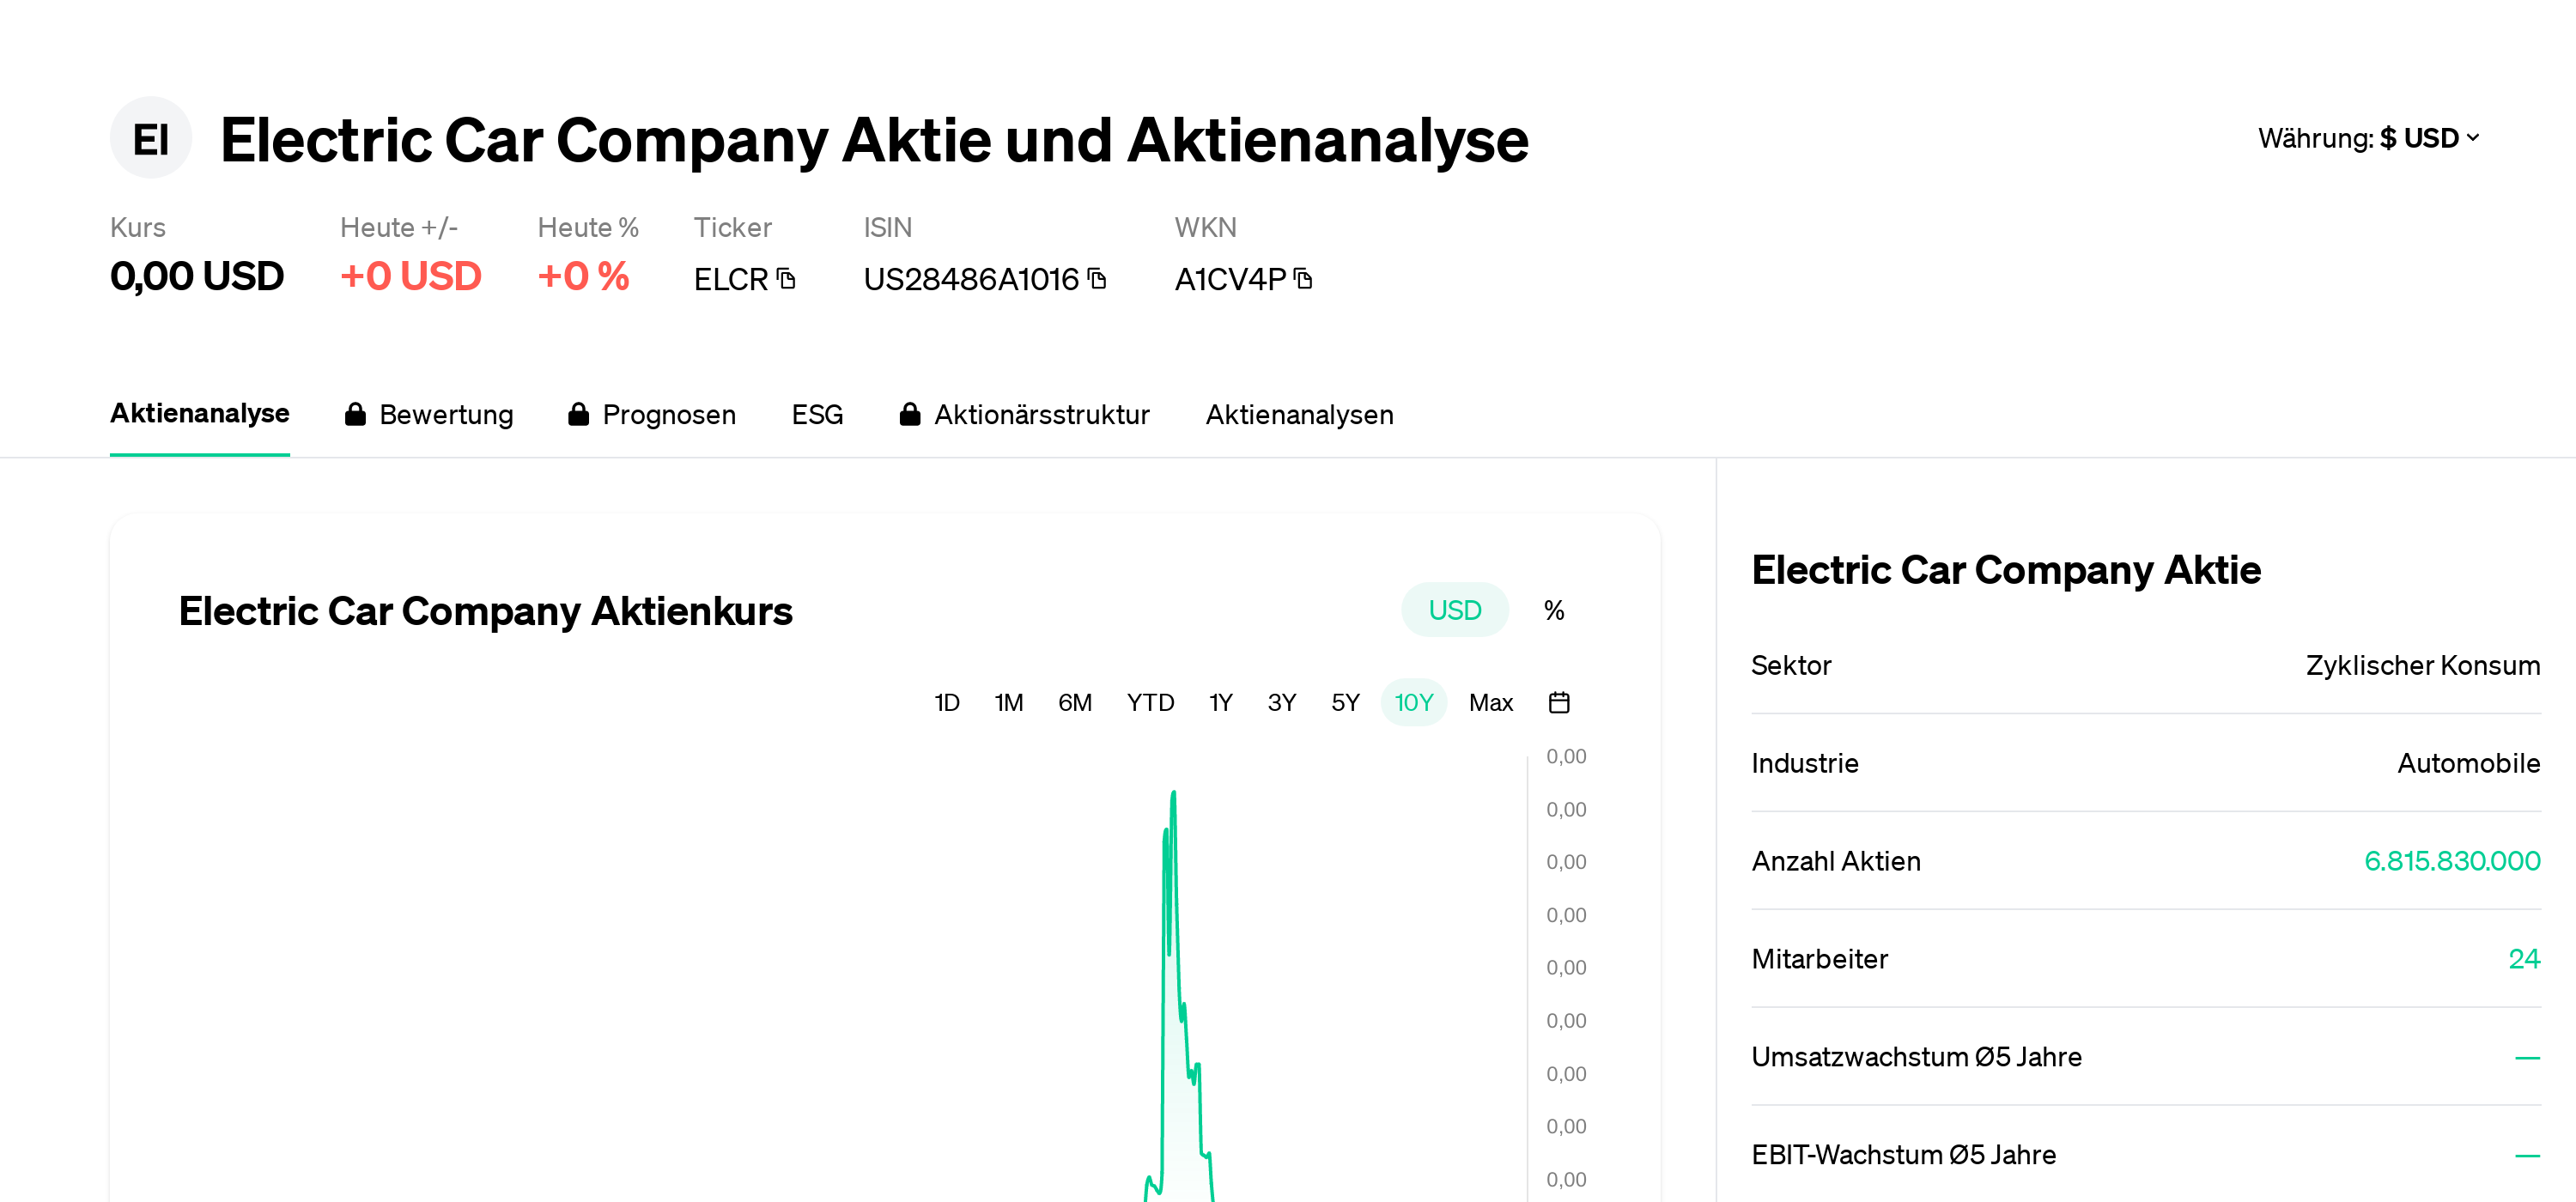2576x1202 pixels.
Task: Open the Währung USD currency dropdown
Action: tap(2368, 138)
